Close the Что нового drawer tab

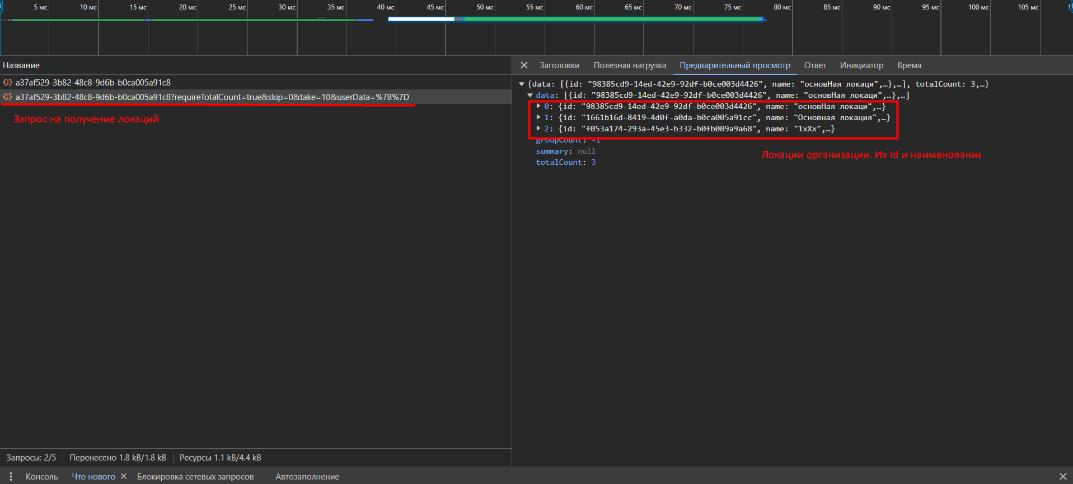[x=124, y=476]
